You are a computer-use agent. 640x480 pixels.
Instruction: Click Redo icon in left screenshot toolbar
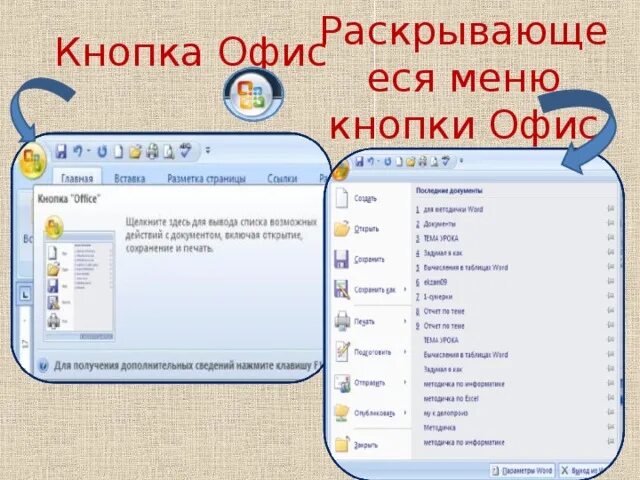pyautogui.click(x=102, y=152)
